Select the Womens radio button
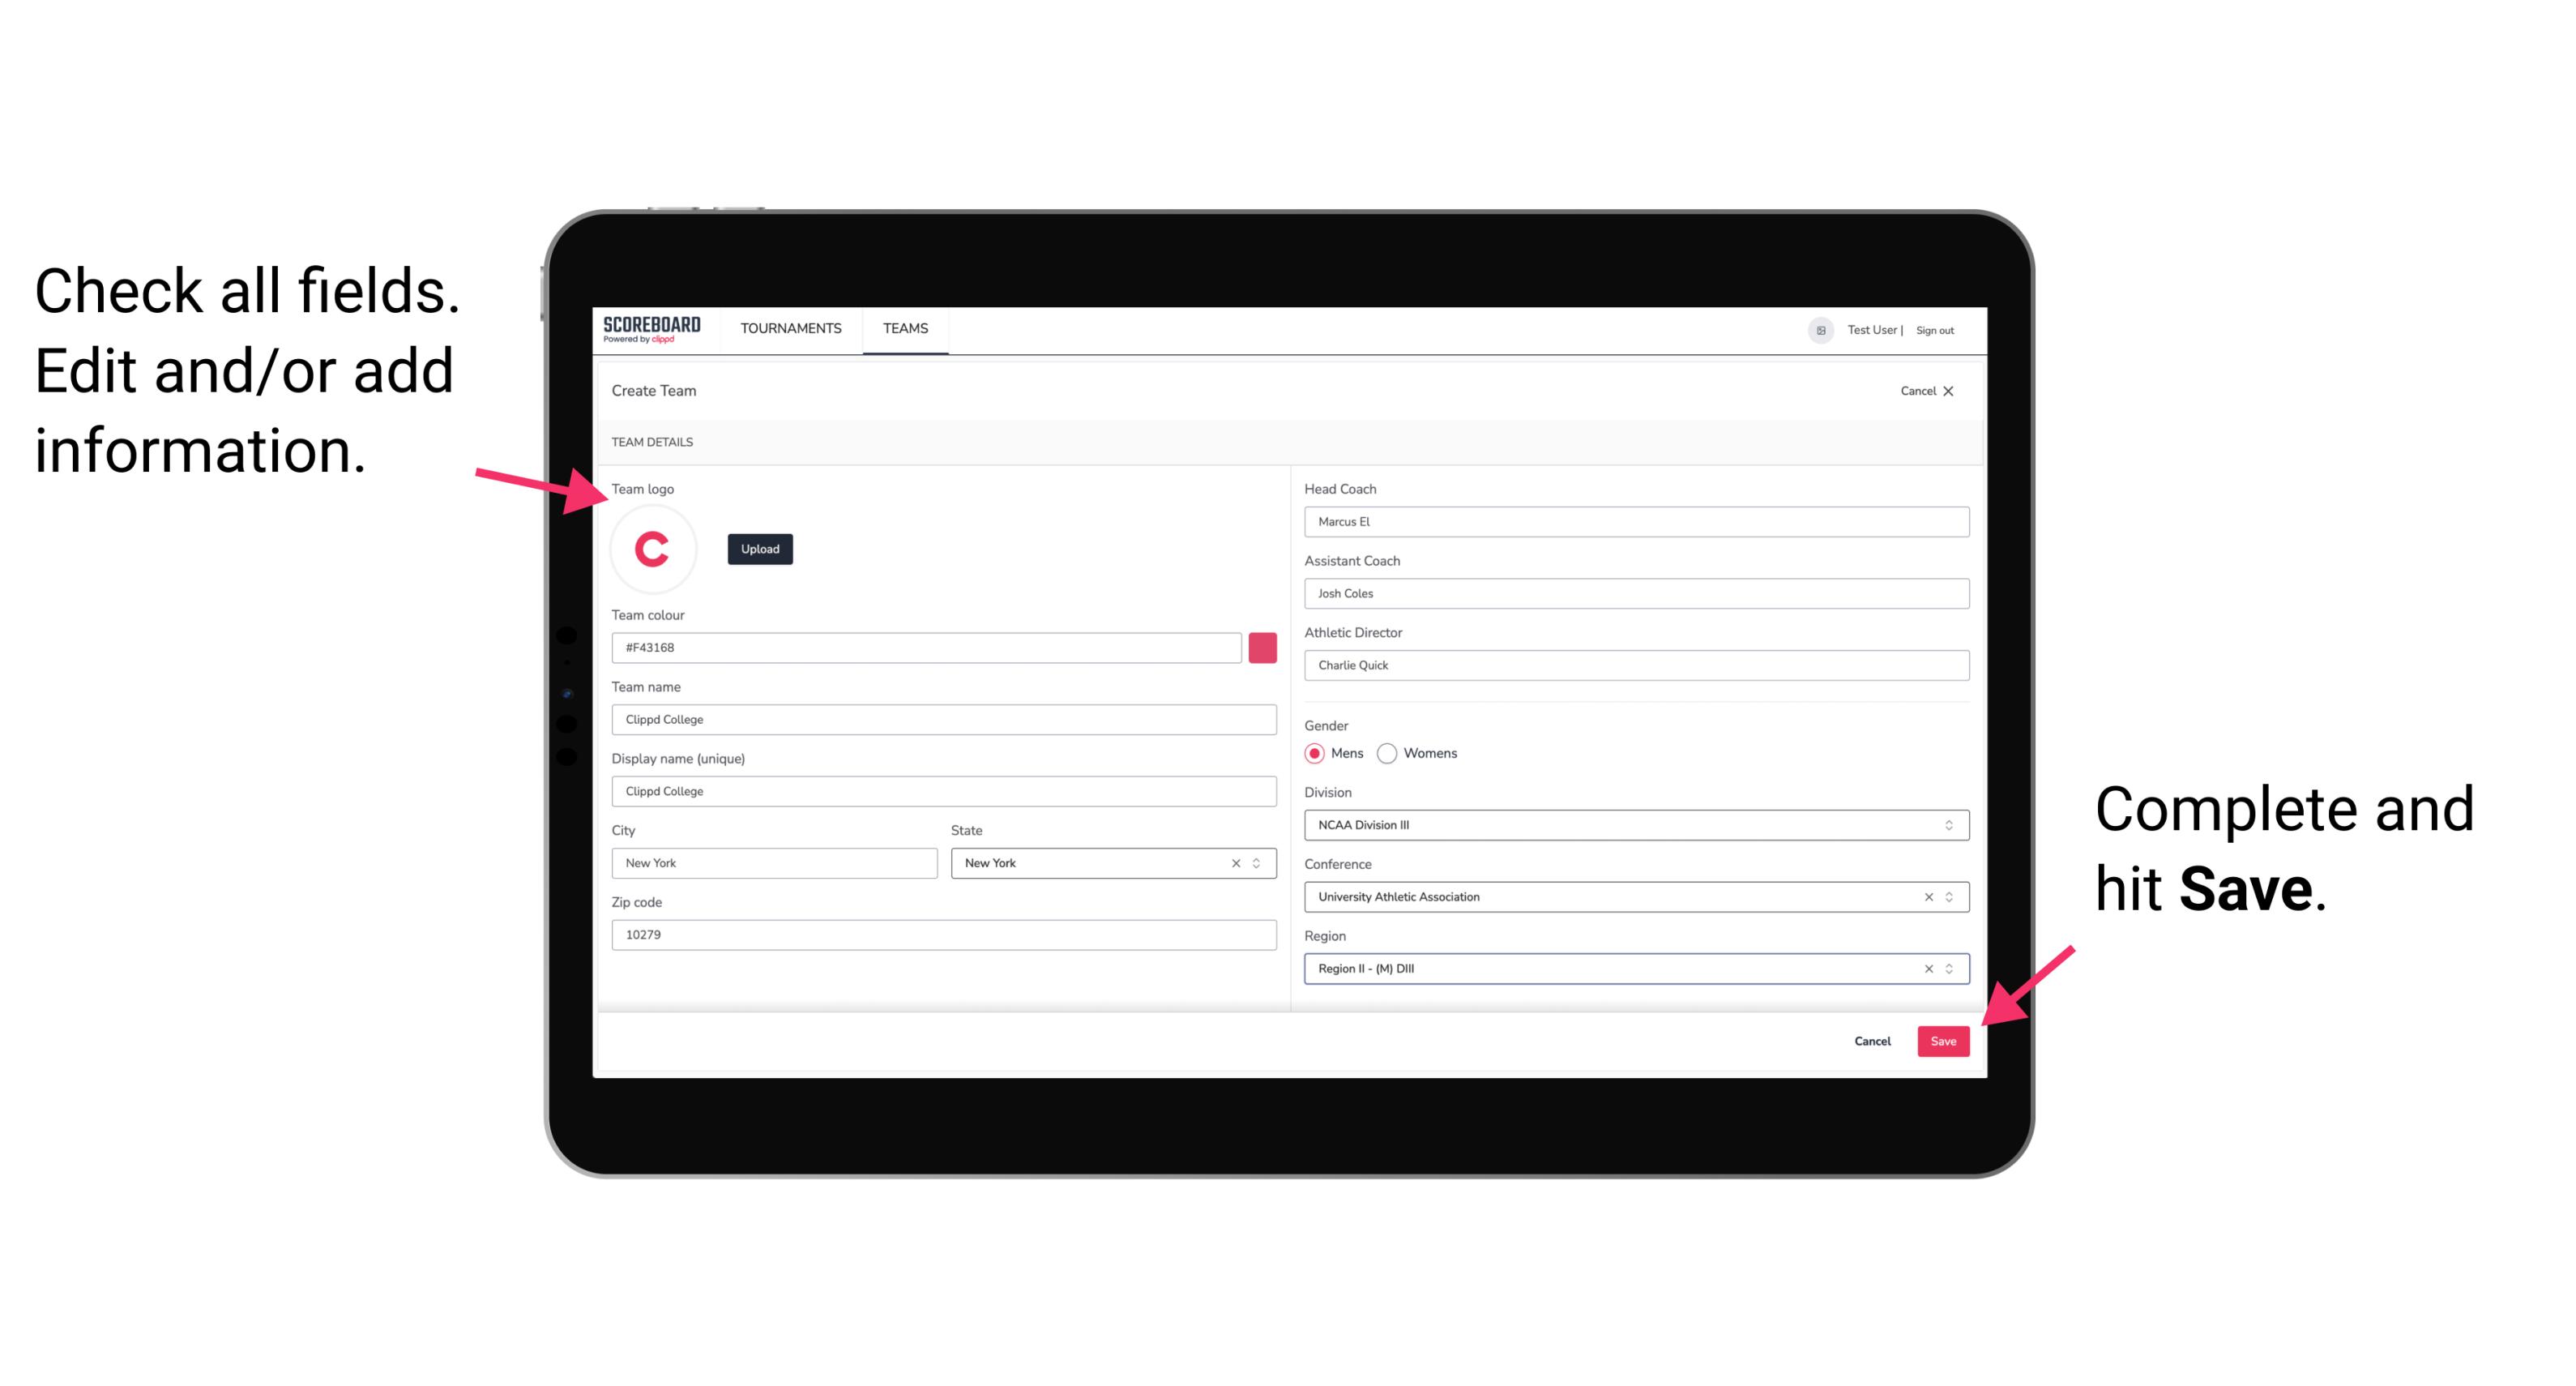 pos(1391,753)
